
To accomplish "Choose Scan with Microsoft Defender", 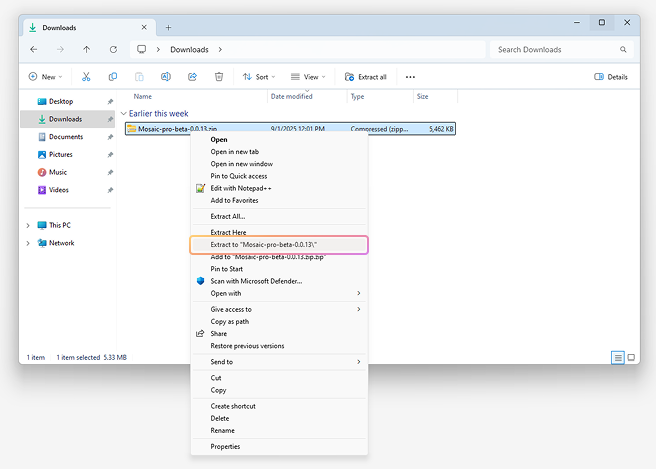I will (x=256, y=281).
